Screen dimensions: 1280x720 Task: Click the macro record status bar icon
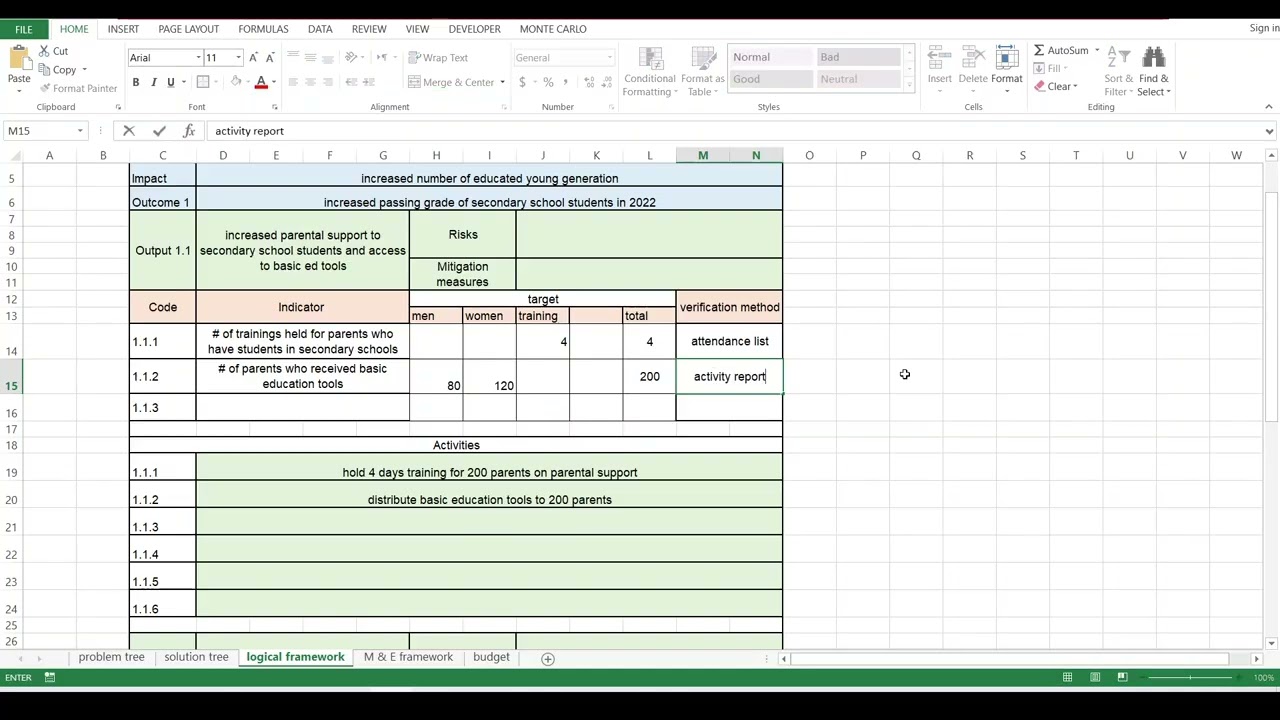pos(49,677)
